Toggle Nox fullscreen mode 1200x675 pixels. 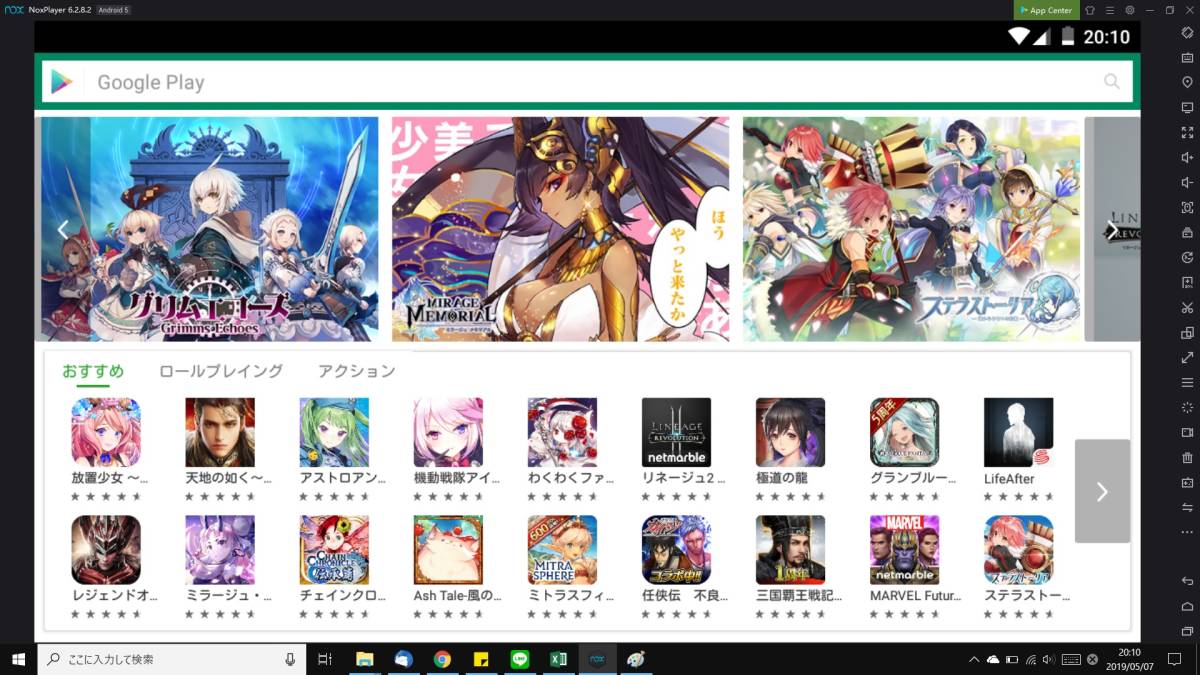click(1187, 132)
